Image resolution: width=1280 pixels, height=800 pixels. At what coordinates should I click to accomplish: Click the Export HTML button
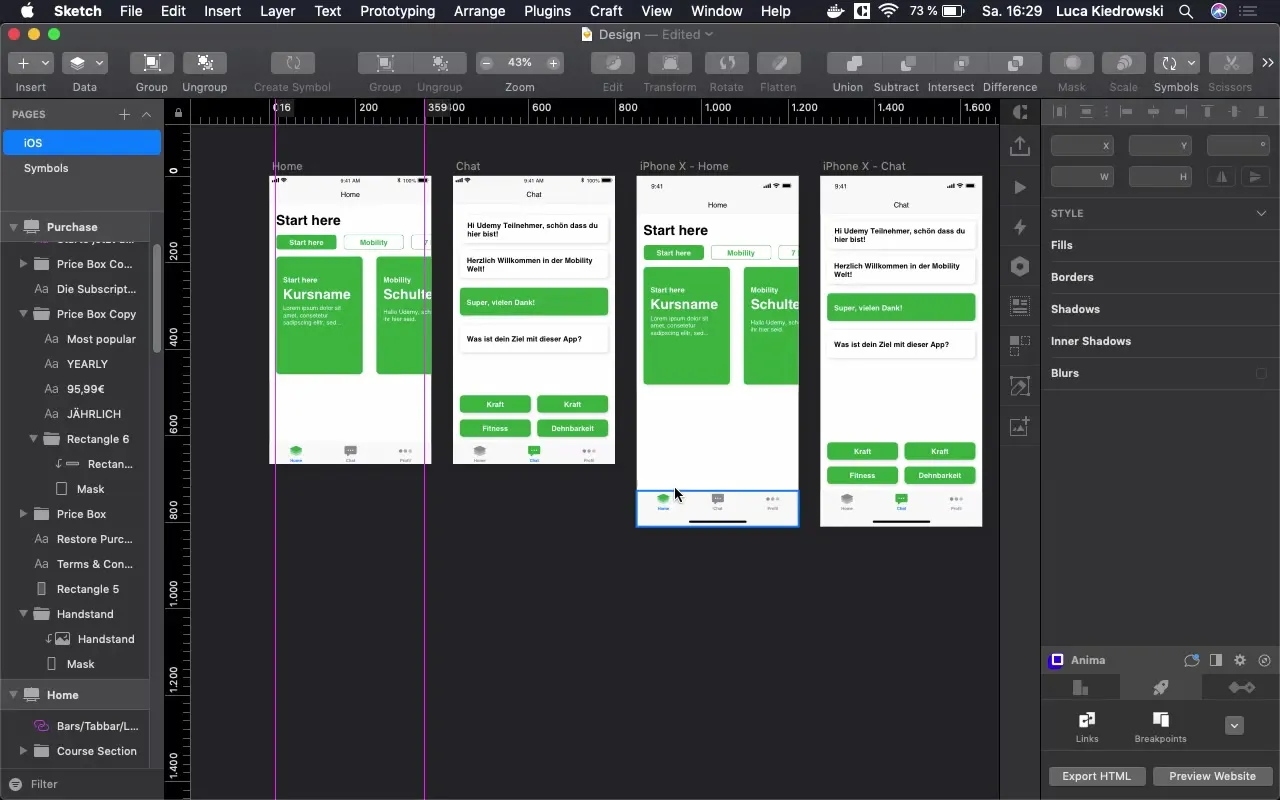click(x=1097, y=776)
